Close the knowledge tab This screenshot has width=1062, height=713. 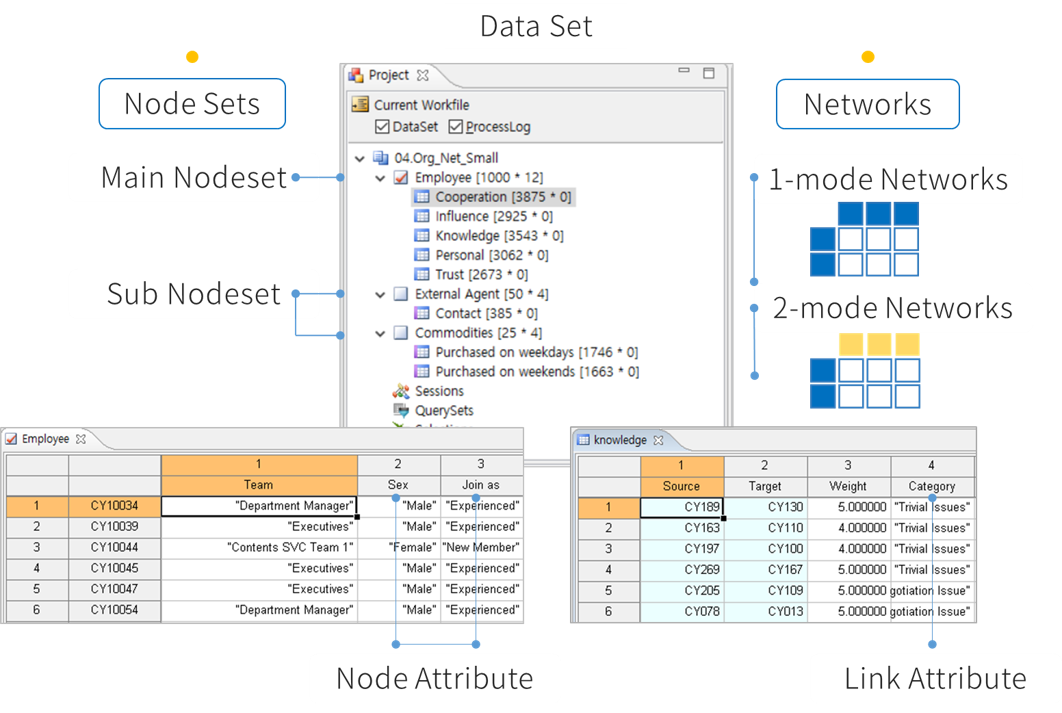click(x=658, y=441)
